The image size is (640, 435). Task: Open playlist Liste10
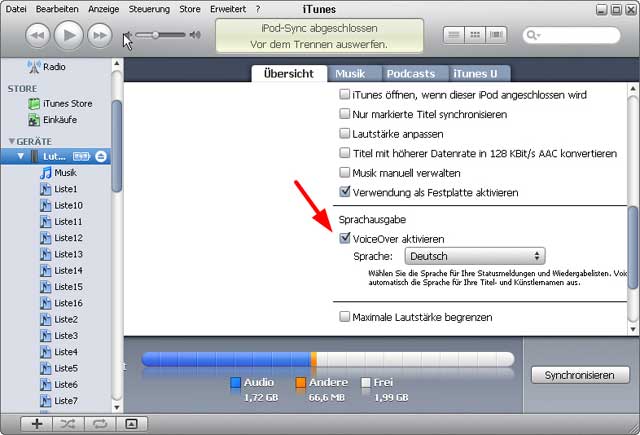(x=61, y=205)
